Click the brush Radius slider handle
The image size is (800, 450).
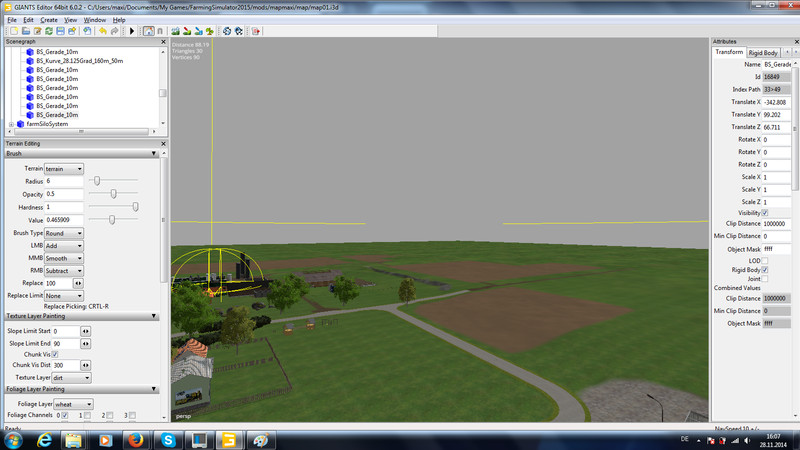click(x=94, y=180)
